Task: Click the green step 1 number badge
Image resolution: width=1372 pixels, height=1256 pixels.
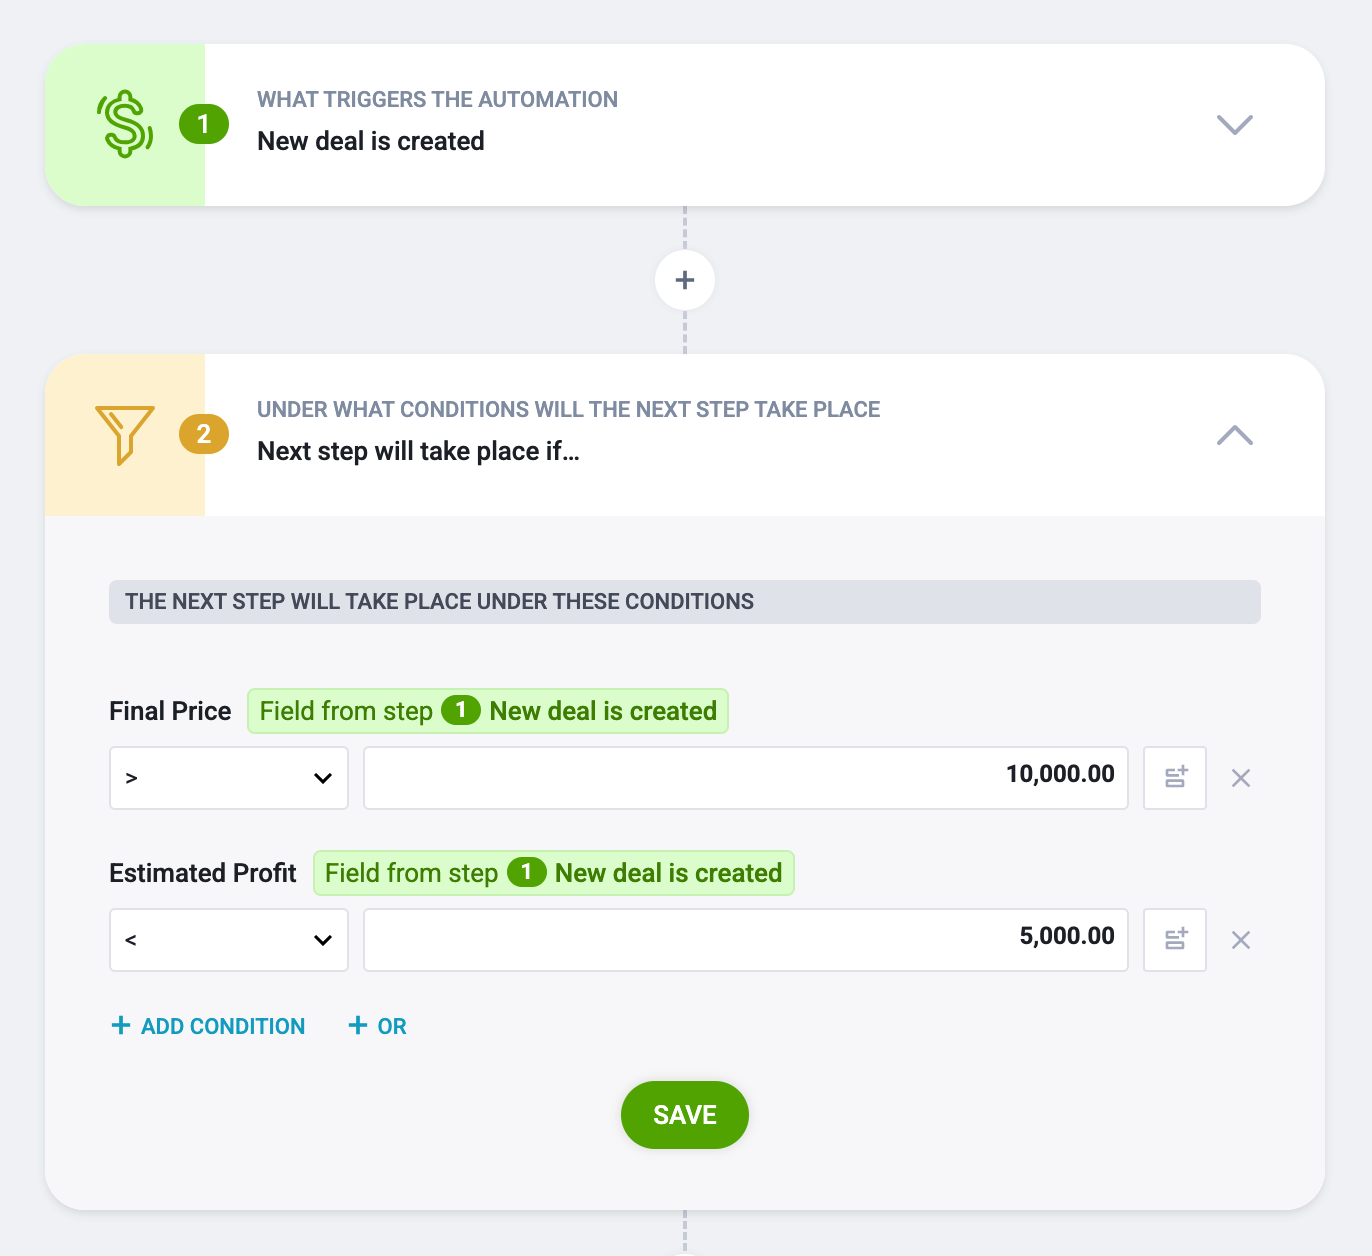Action: coord(204,124)
